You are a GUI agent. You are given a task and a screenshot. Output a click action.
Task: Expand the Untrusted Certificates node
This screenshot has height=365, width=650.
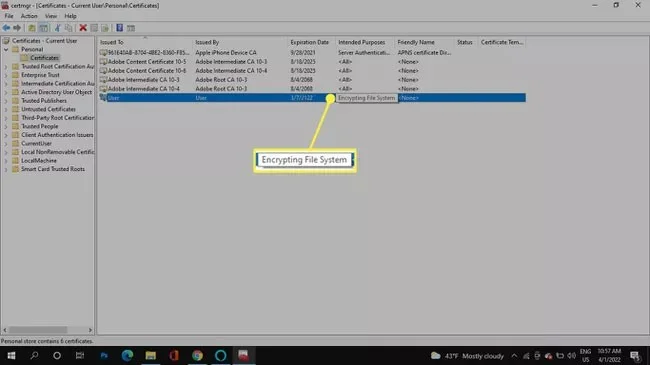[x=6, y=109]
